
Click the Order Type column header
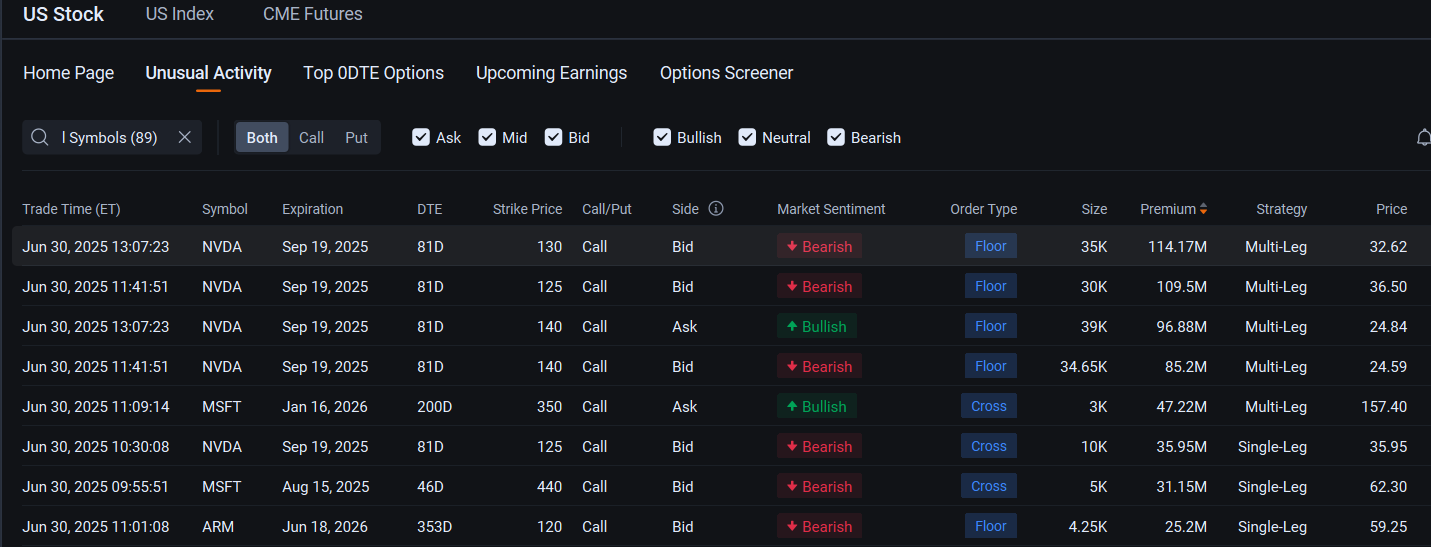click(x=983, y=209)
